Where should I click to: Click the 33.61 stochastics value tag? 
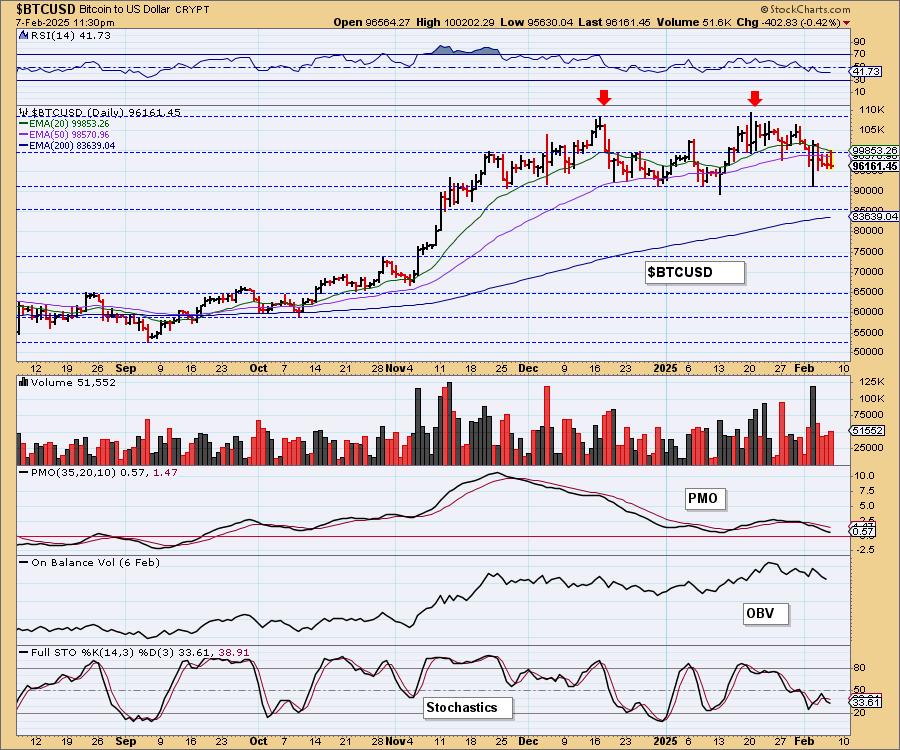[x=866, y=702]
